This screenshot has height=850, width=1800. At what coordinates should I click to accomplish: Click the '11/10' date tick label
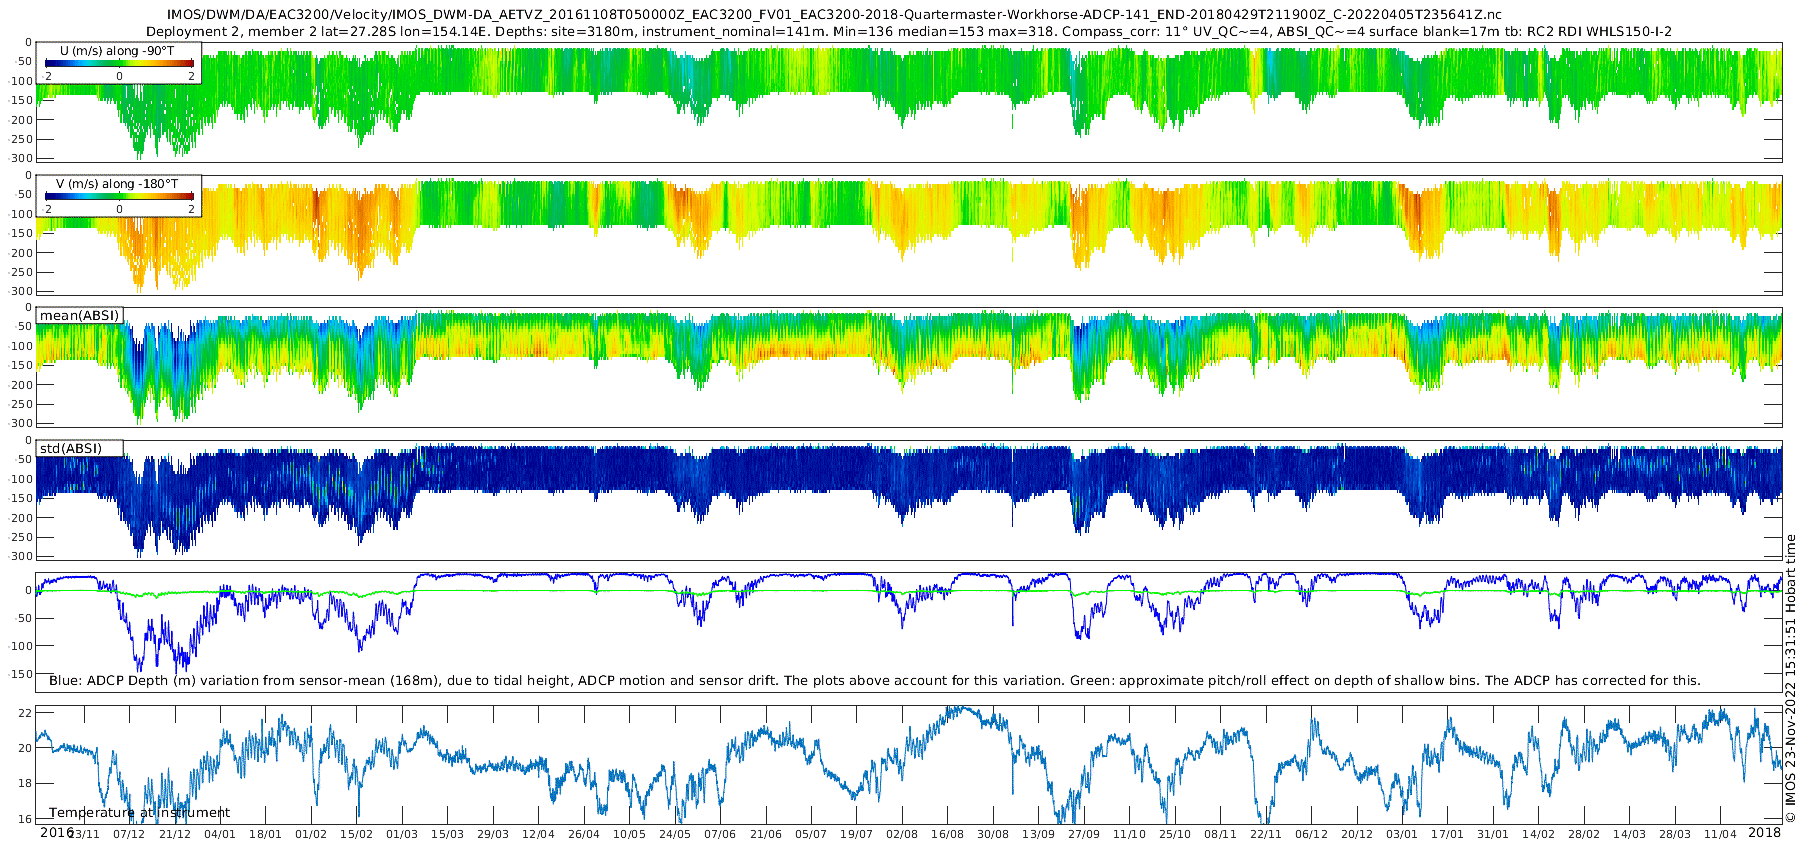click(x=1129, y=834)
